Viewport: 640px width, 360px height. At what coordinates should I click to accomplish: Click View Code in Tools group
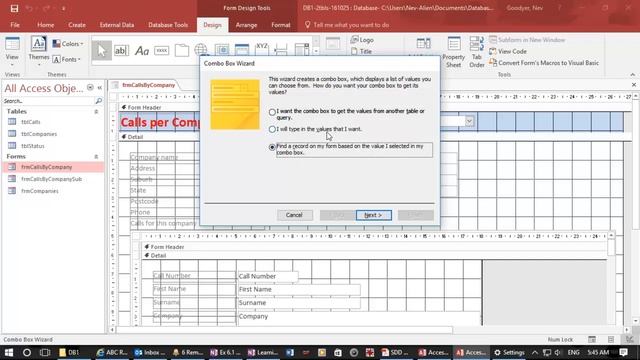point(508,51)
